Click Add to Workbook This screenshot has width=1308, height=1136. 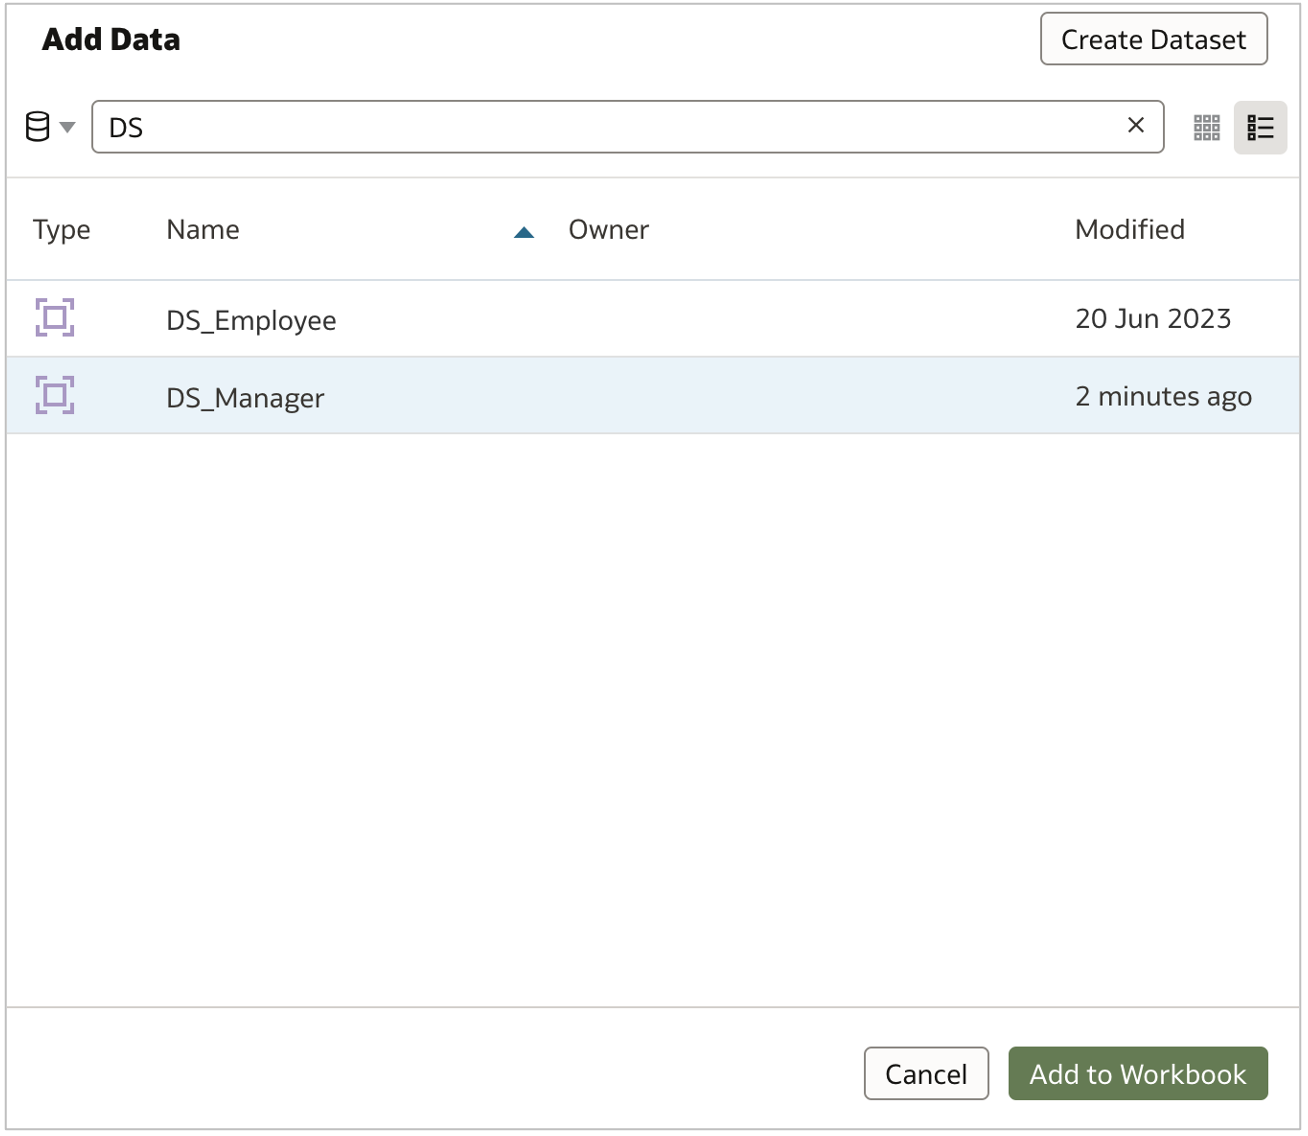1137,1073
